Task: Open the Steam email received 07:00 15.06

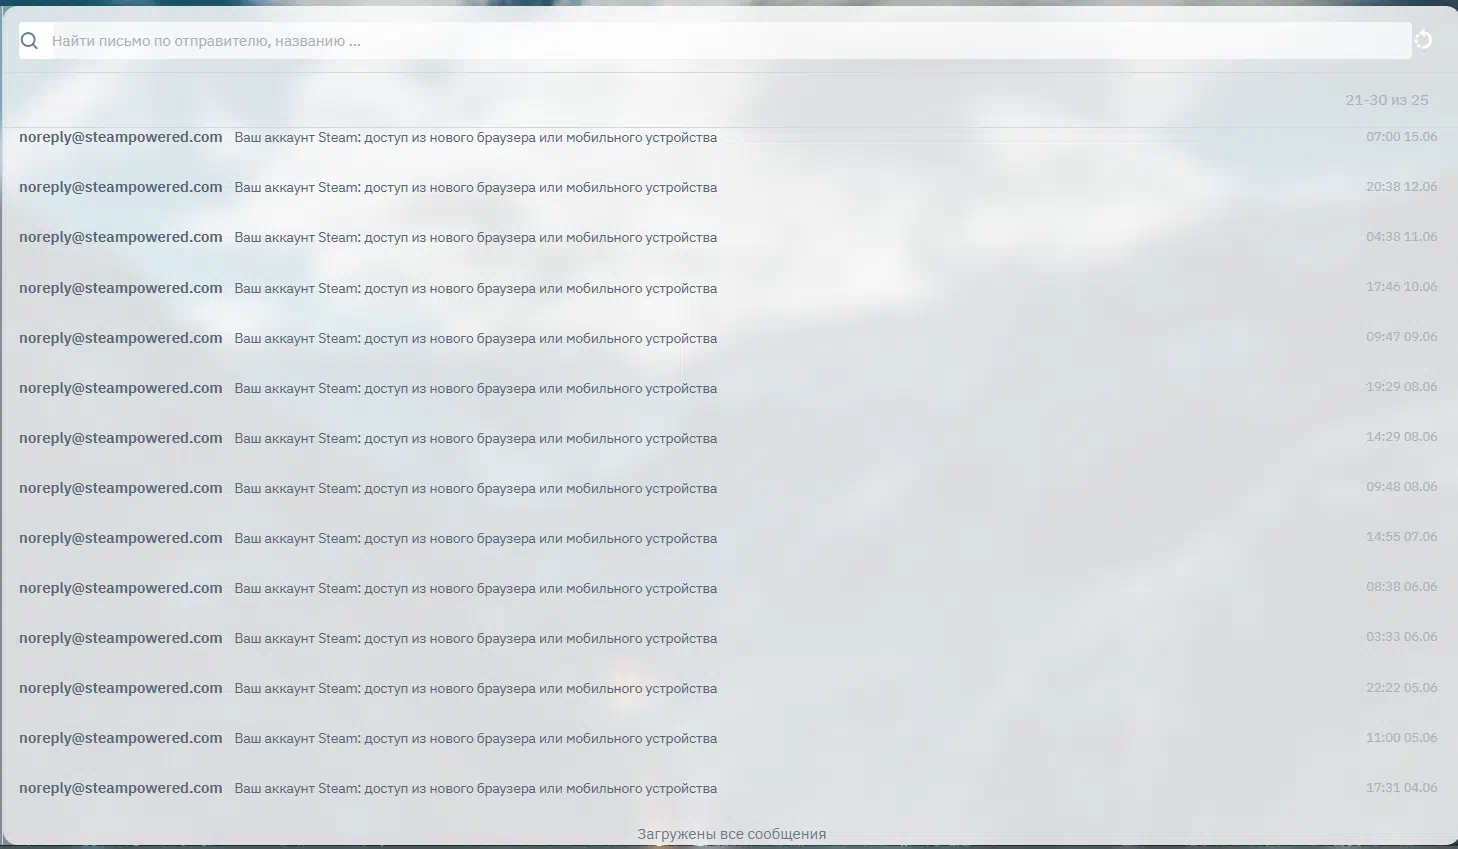Action: tap(728, 137)
